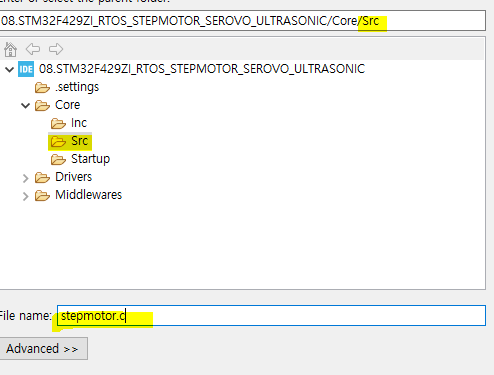Collapse the 08.STM32F429ZI project tree node
494x375 pixels.
click(x=9, y=70)
